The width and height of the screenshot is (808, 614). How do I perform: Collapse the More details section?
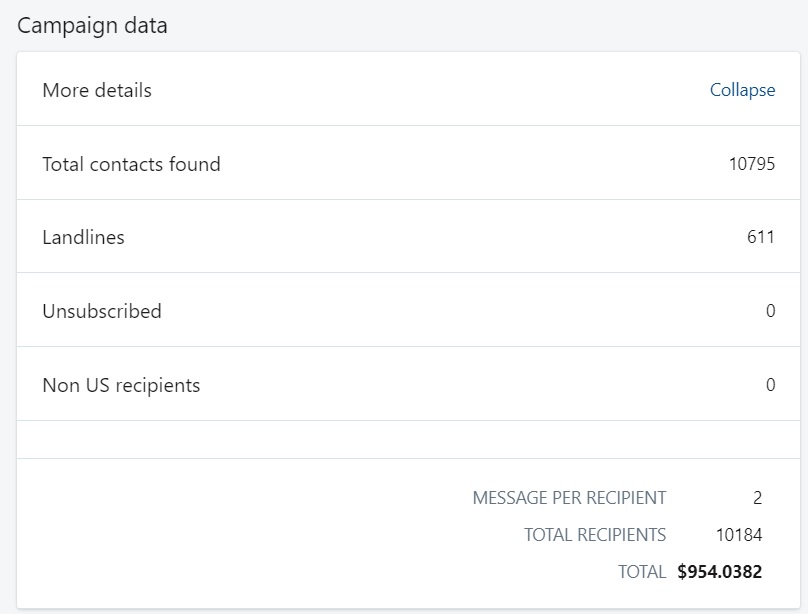(x=742, y=90)
